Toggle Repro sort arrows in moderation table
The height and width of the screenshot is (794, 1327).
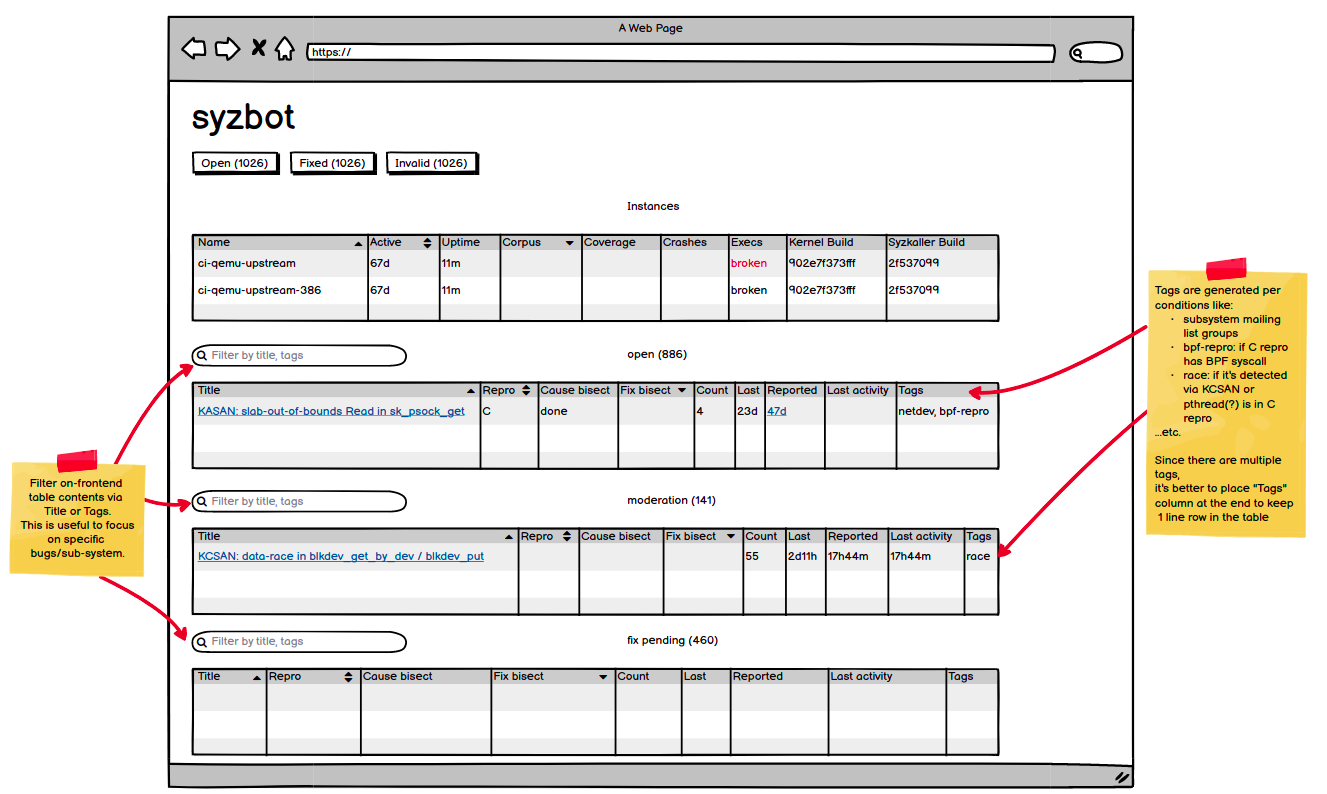(566, 537)
